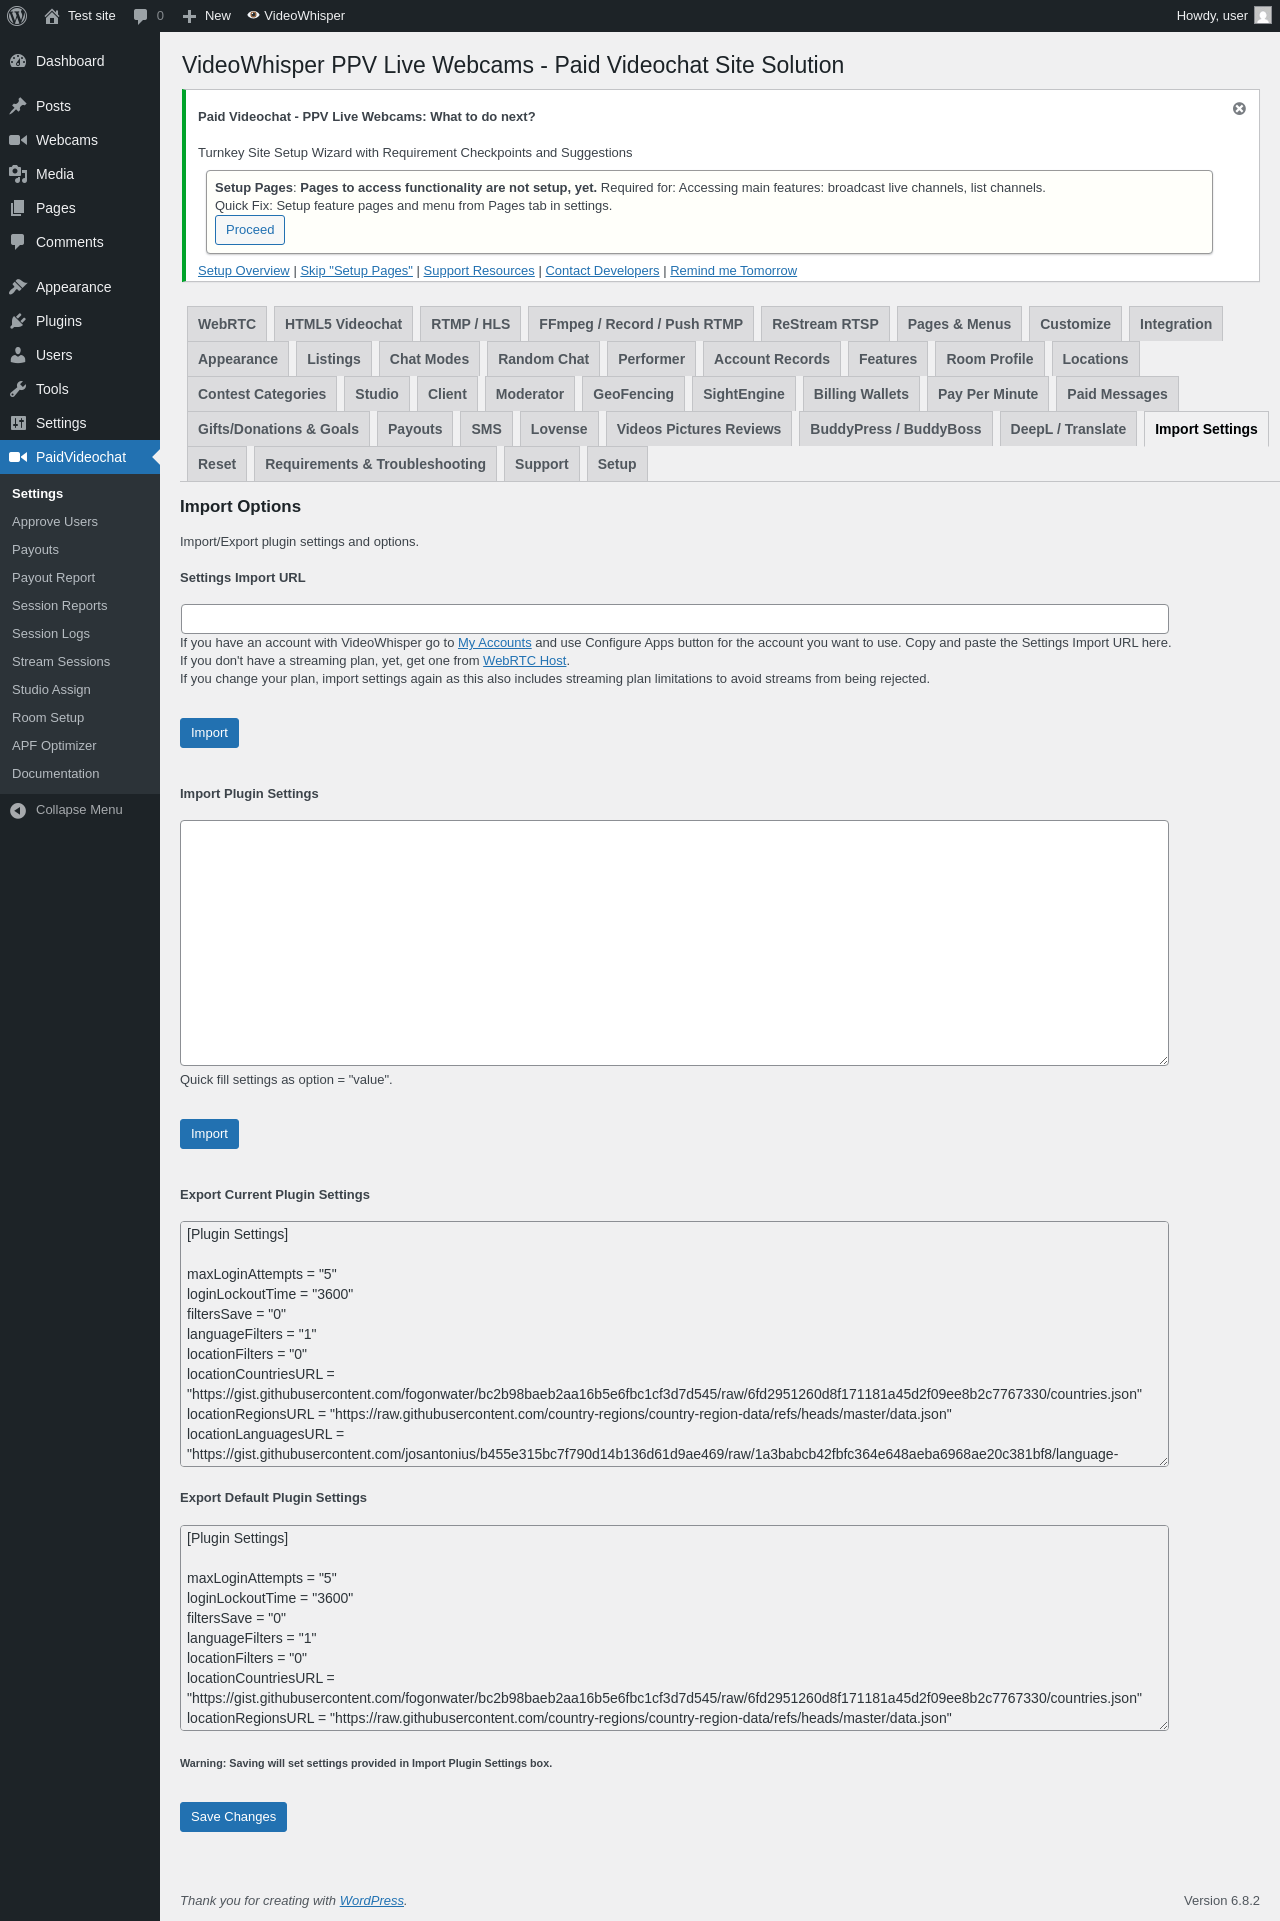Click the Collapse Menu arrow icon
This screenshot has height=1921, width=1280.
[18, 810]
